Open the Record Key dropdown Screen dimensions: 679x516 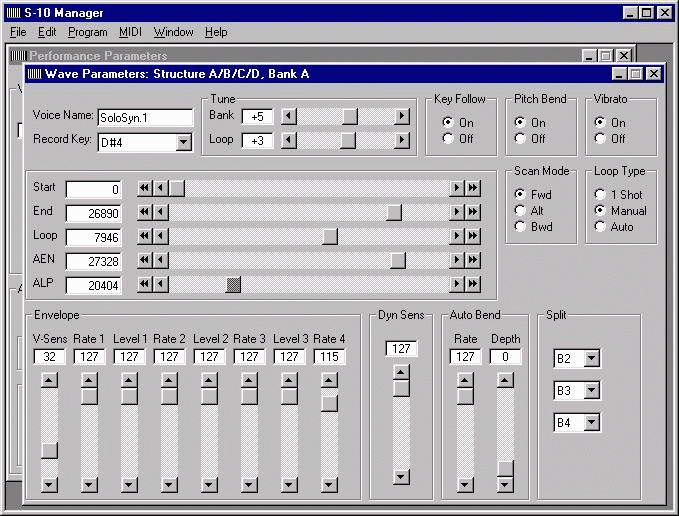[183, 142]
